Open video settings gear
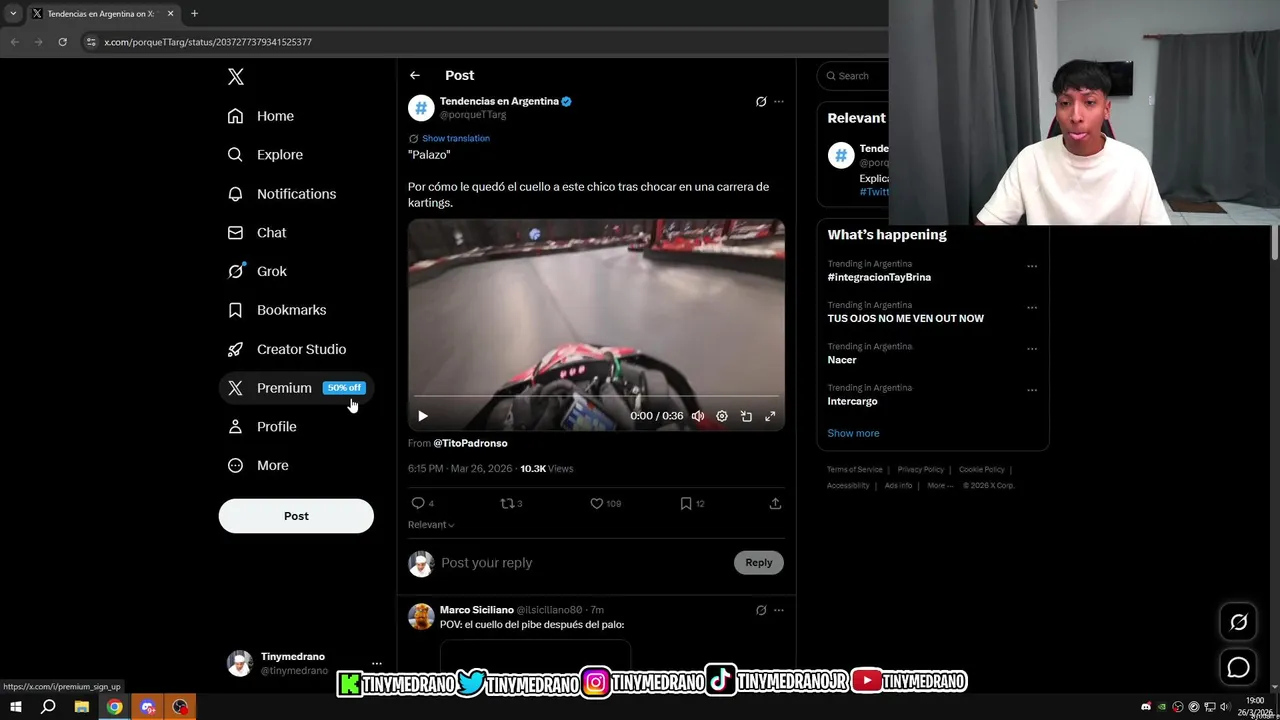 (722, 416)
